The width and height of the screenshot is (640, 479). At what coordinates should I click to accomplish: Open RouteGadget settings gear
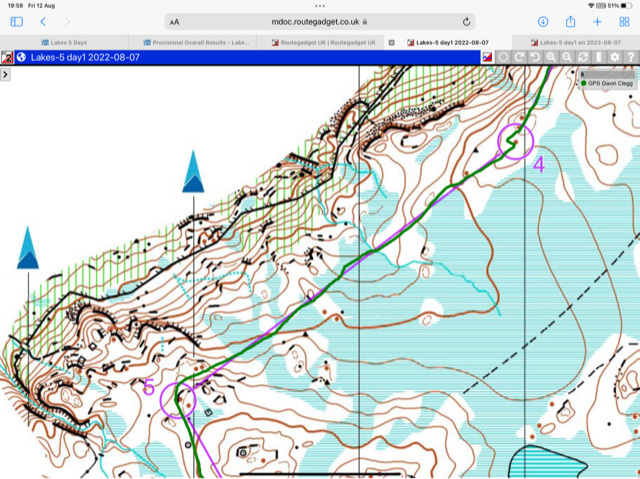(615, 58)
